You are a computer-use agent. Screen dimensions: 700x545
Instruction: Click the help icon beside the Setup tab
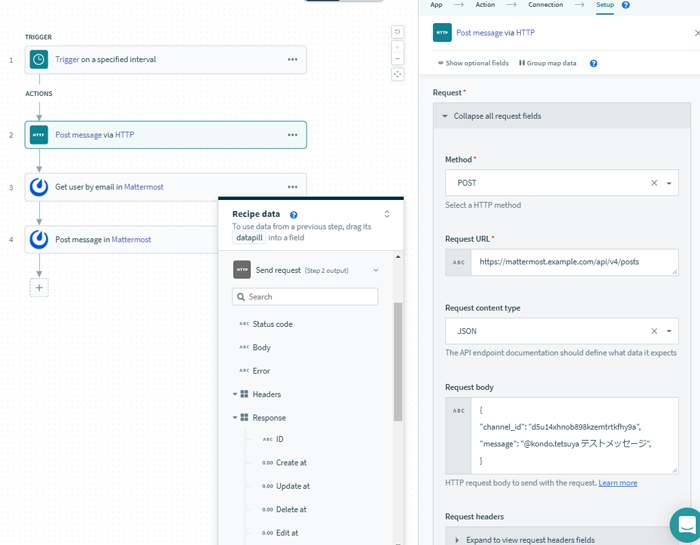click(626, 5)
